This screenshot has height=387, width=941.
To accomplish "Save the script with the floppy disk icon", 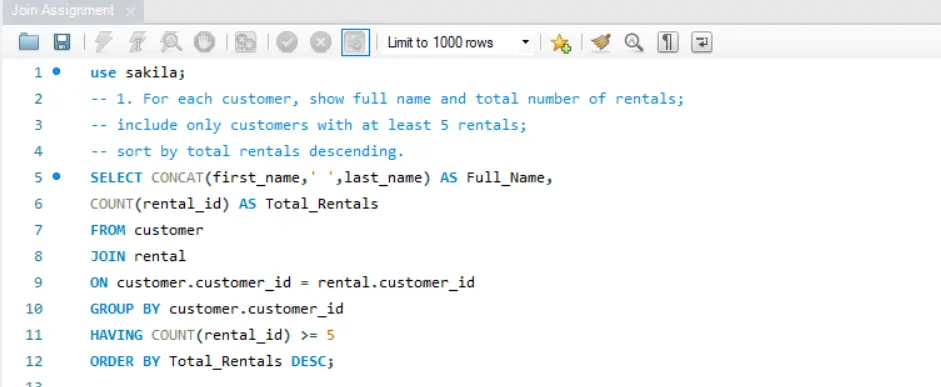I will click(62, 42).
